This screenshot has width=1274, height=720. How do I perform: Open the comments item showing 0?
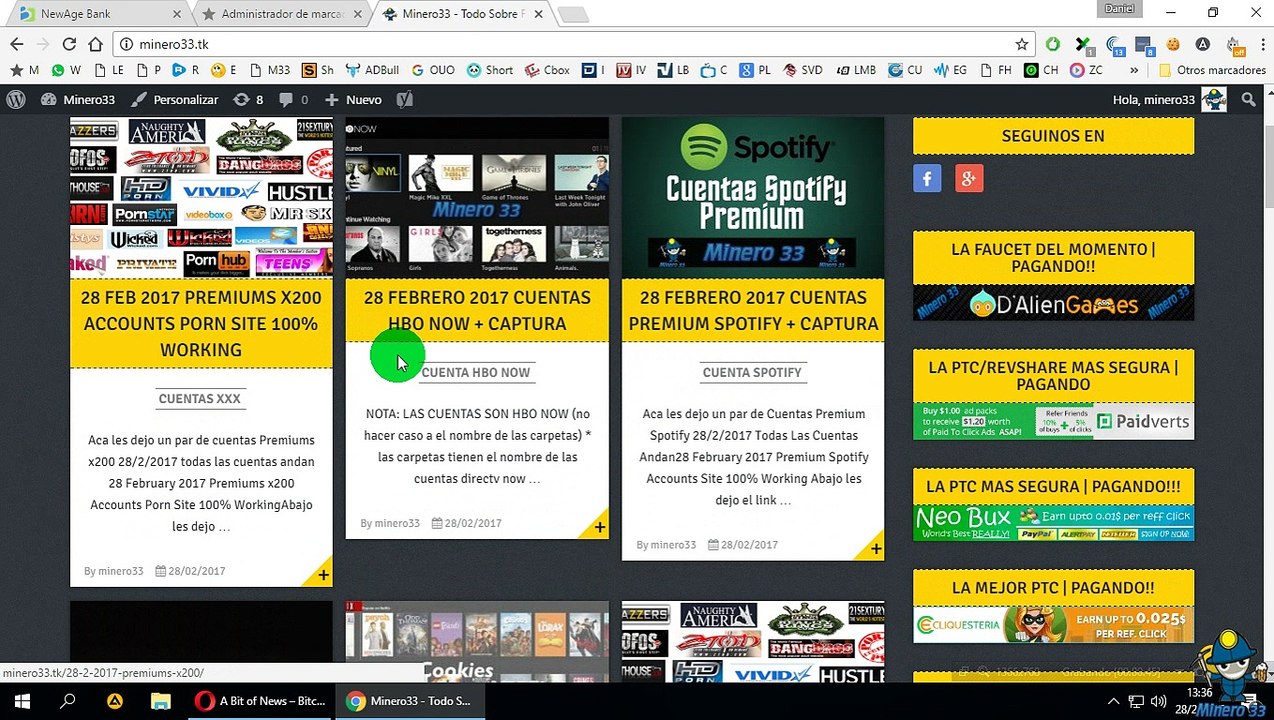[293, 99]
